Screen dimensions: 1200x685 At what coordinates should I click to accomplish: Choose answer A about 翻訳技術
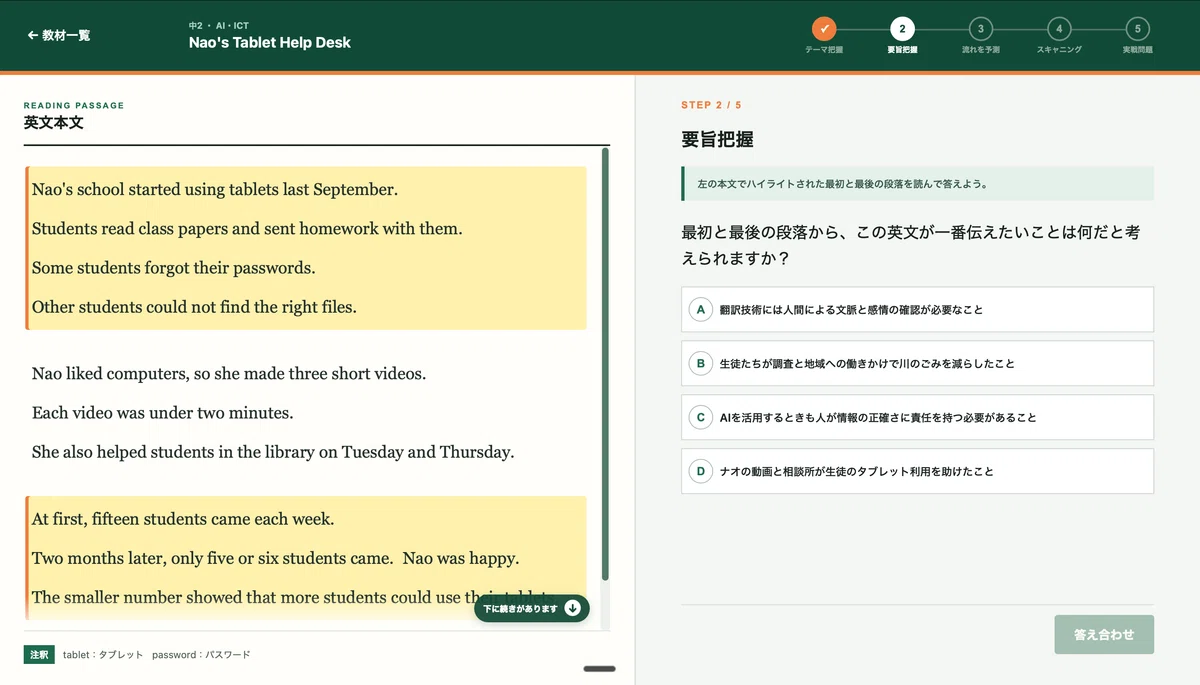click(x=917, y=309)
